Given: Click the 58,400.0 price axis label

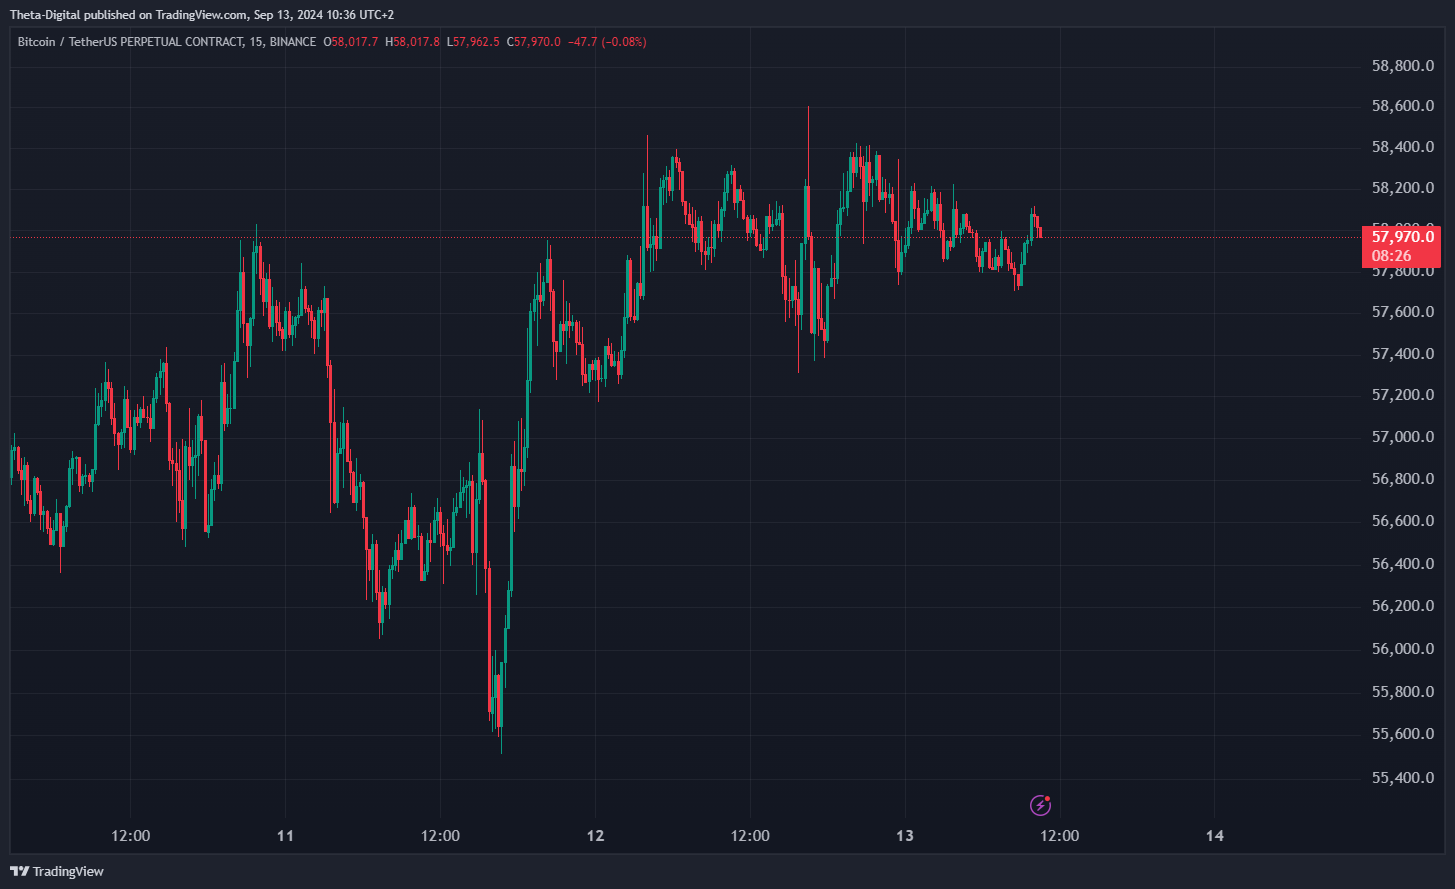Looking at the screenshot, I should click(x=1402, y=147).
